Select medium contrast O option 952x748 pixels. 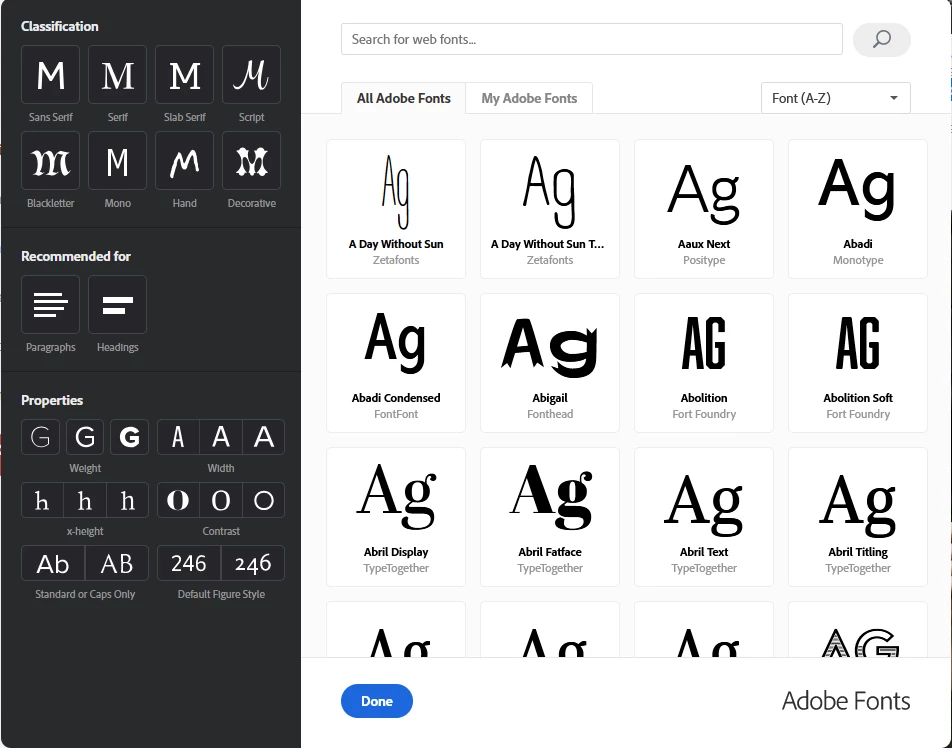coord(221,500)
